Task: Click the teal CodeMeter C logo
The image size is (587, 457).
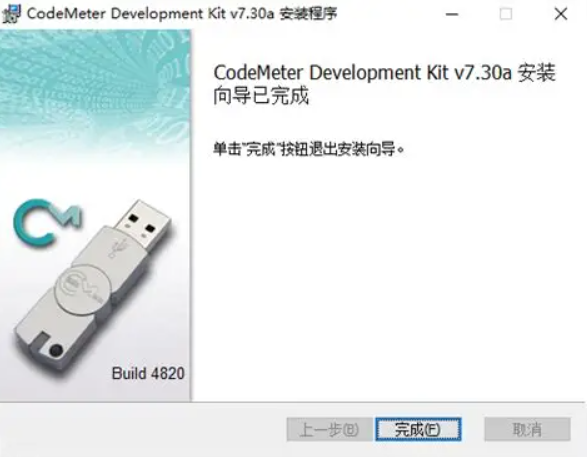Action: point(47,223)
